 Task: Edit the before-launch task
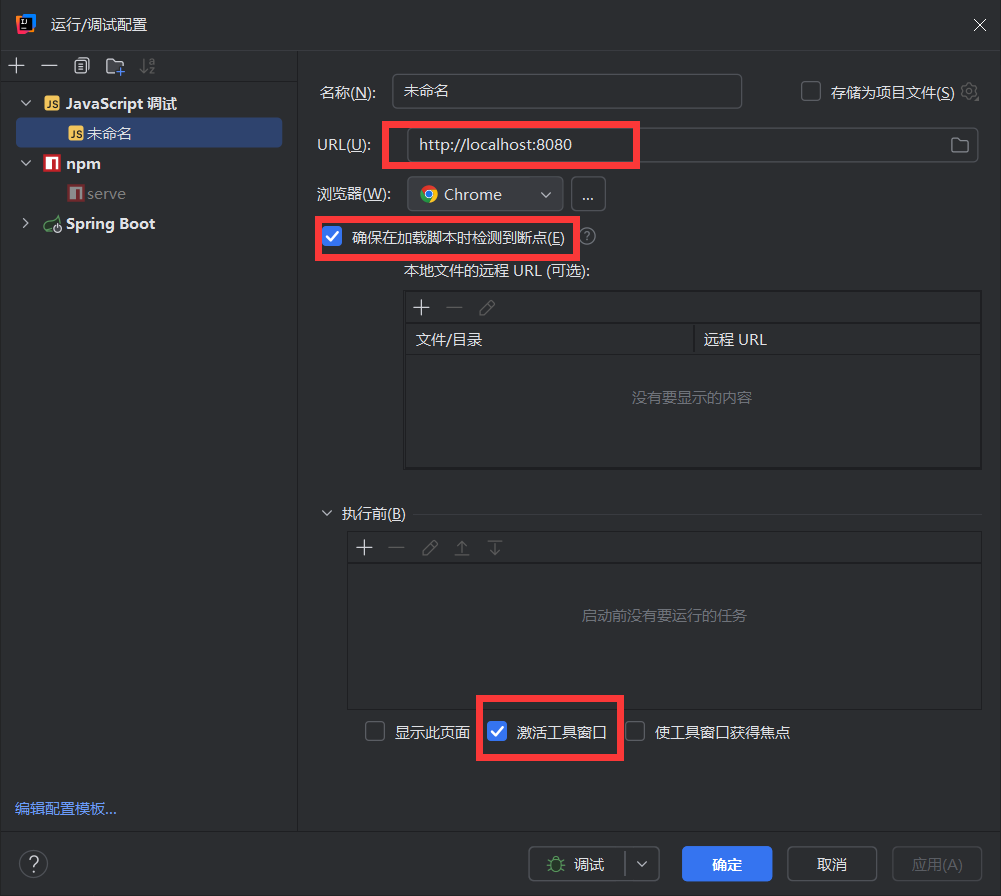coord(430,548)
